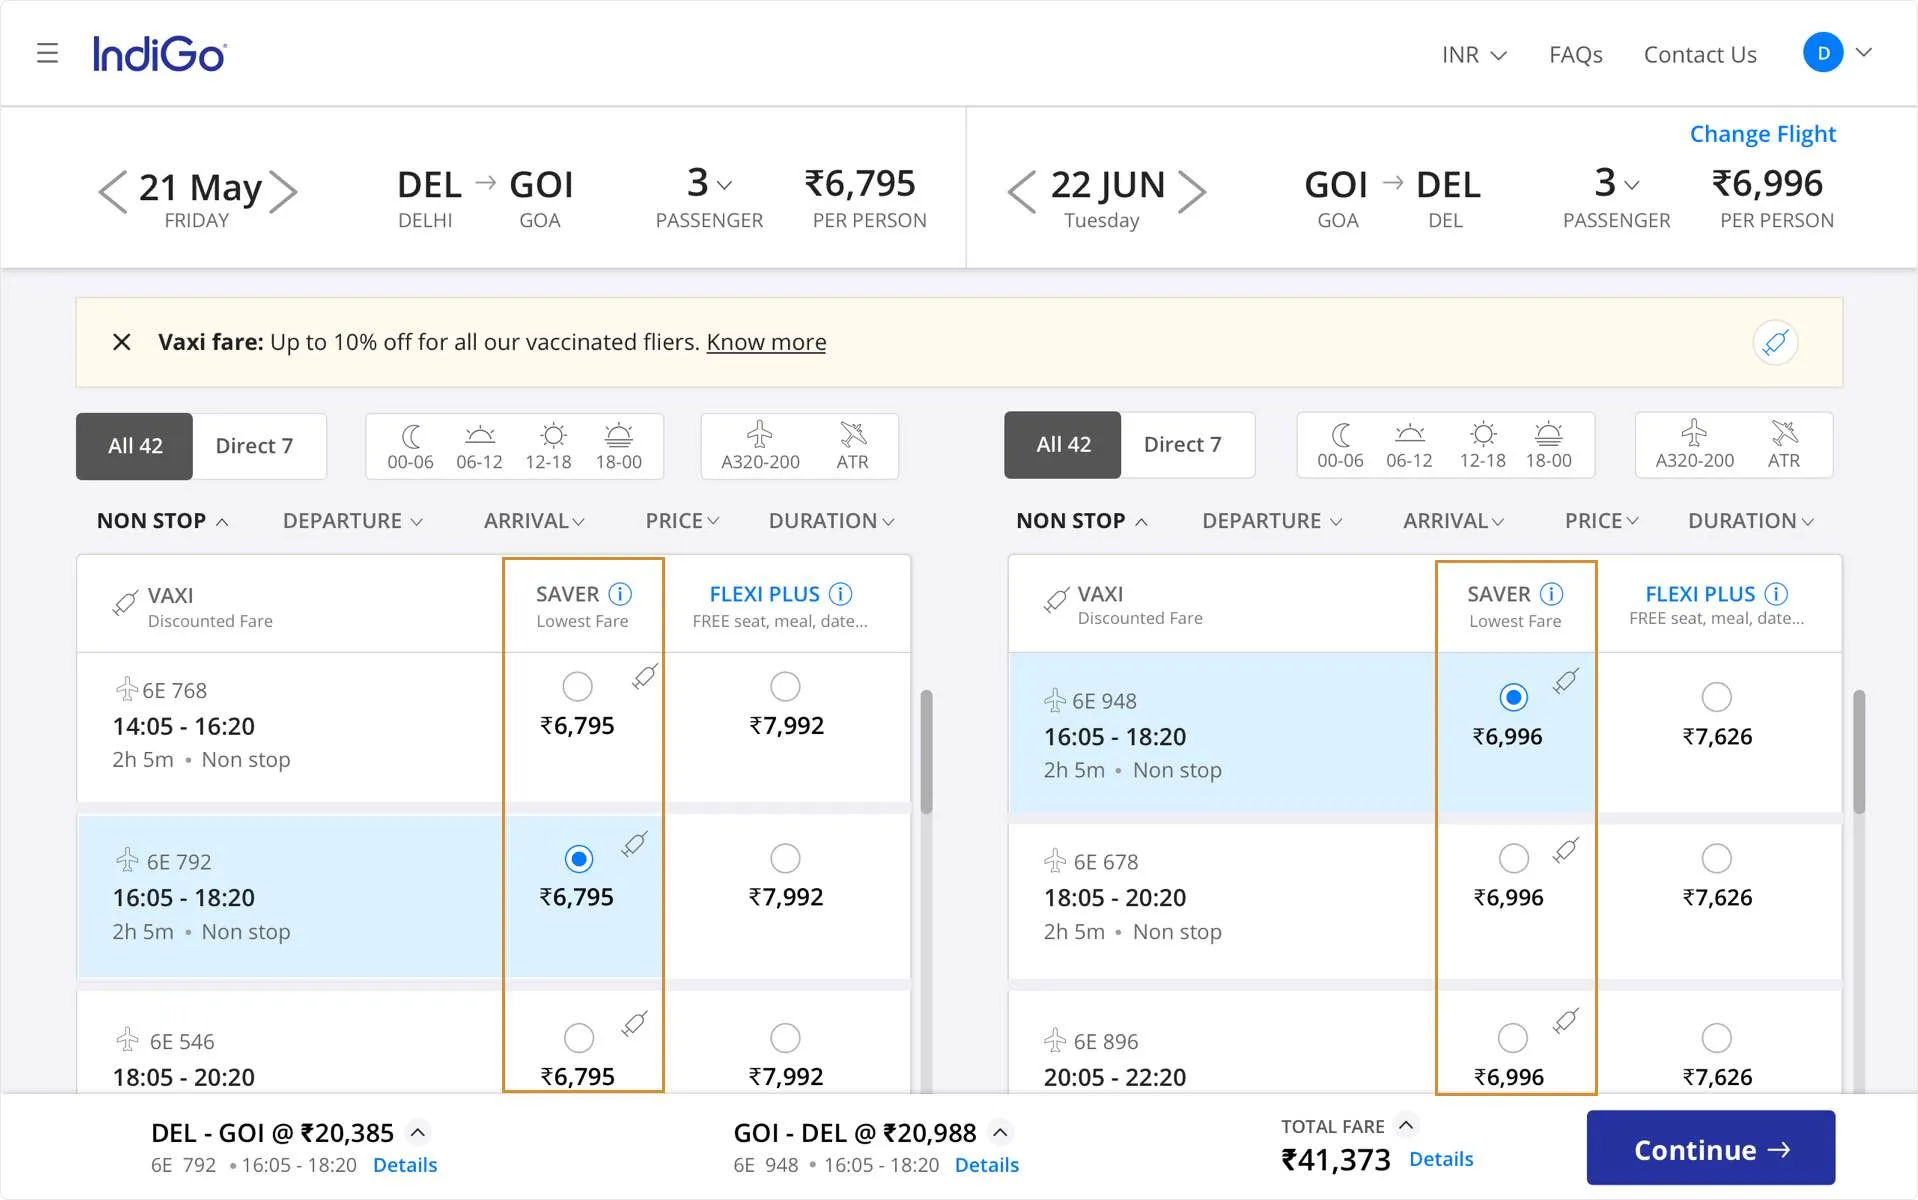This screenshot has width=1918, height=1200.
Task: Filter outbound flights by ATR aircraft
Action: coord(853,446)
